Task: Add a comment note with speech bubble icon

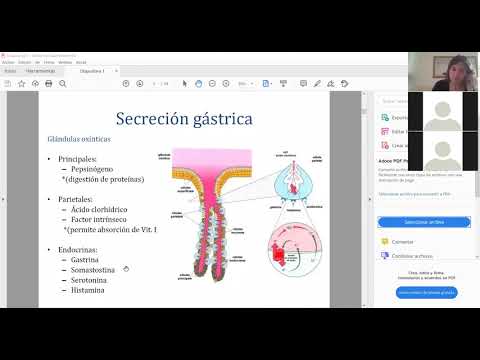Action: pyautogui.click(x=303, y=84)
